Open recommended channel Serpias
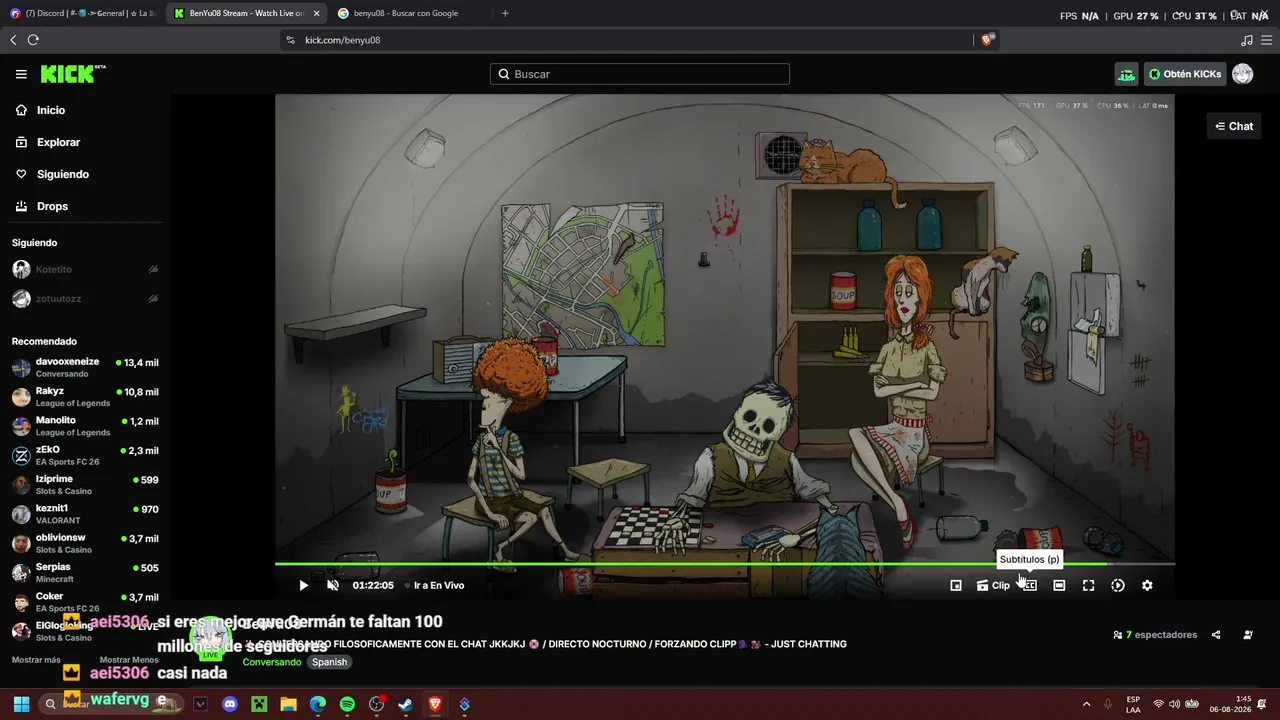Viewport: 1280px width, 720px height. click(x=85, y=572)
